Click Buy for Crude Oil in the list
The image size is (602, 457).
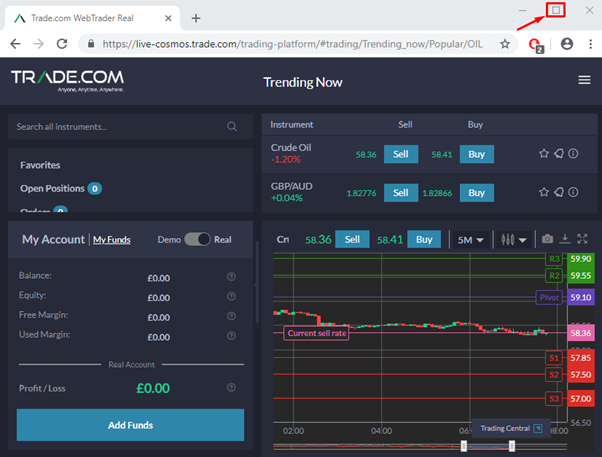[x=476, y=154]
